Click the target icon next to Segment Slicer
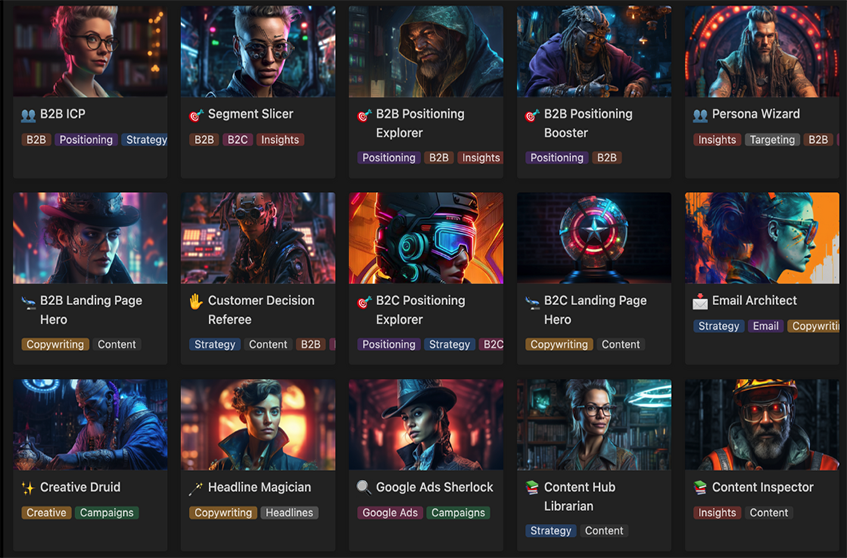 (196, 115)
